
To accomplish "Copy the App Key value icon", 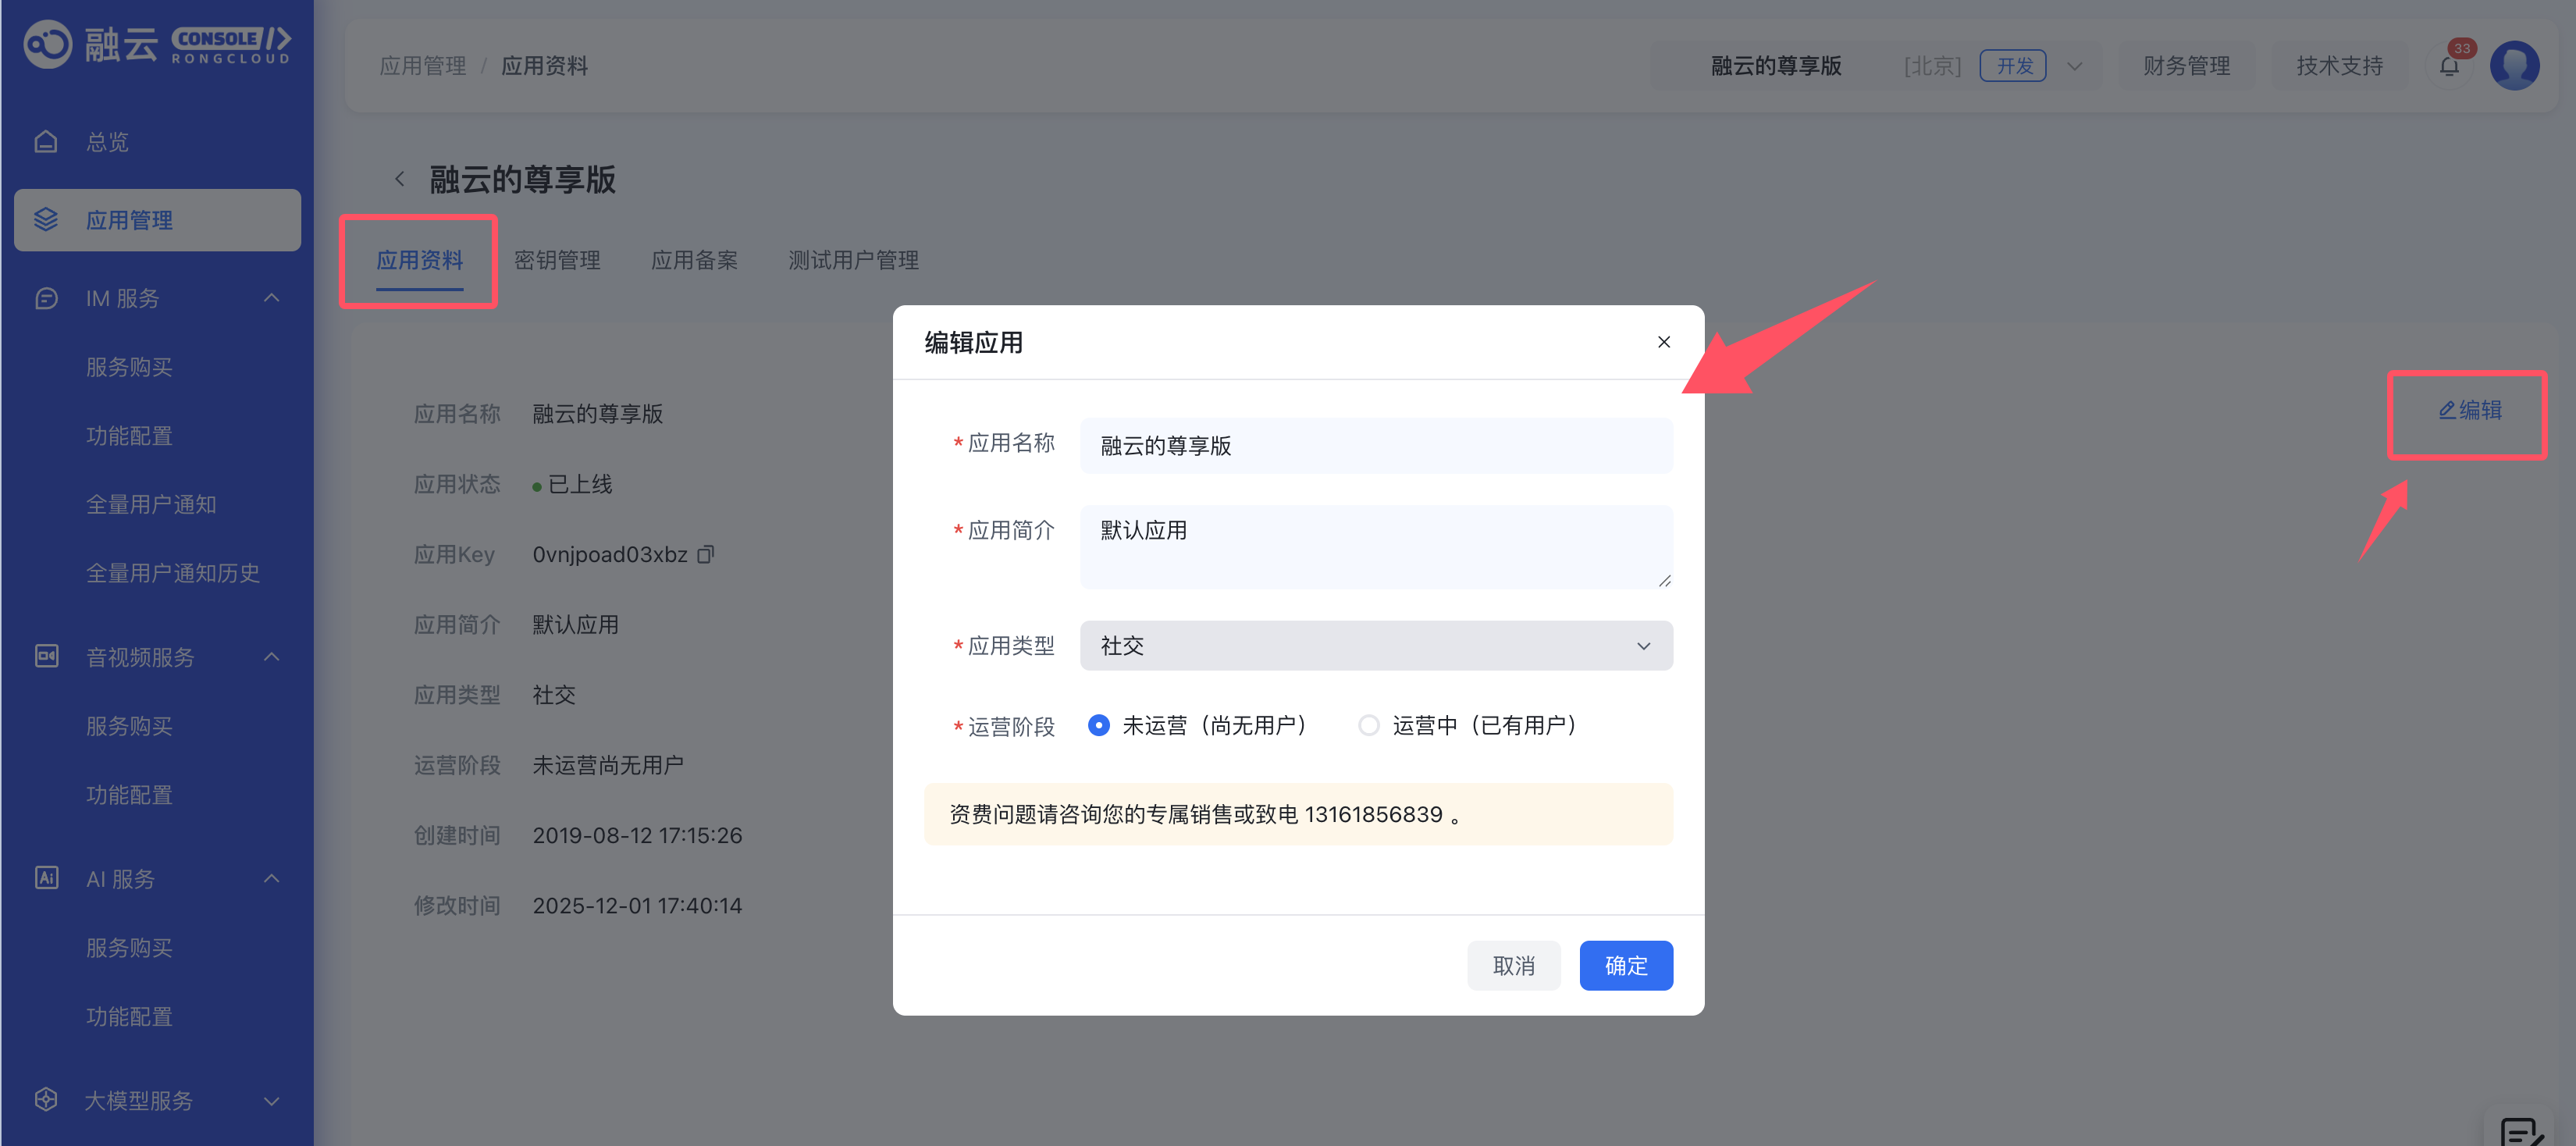I will (706, 554).
